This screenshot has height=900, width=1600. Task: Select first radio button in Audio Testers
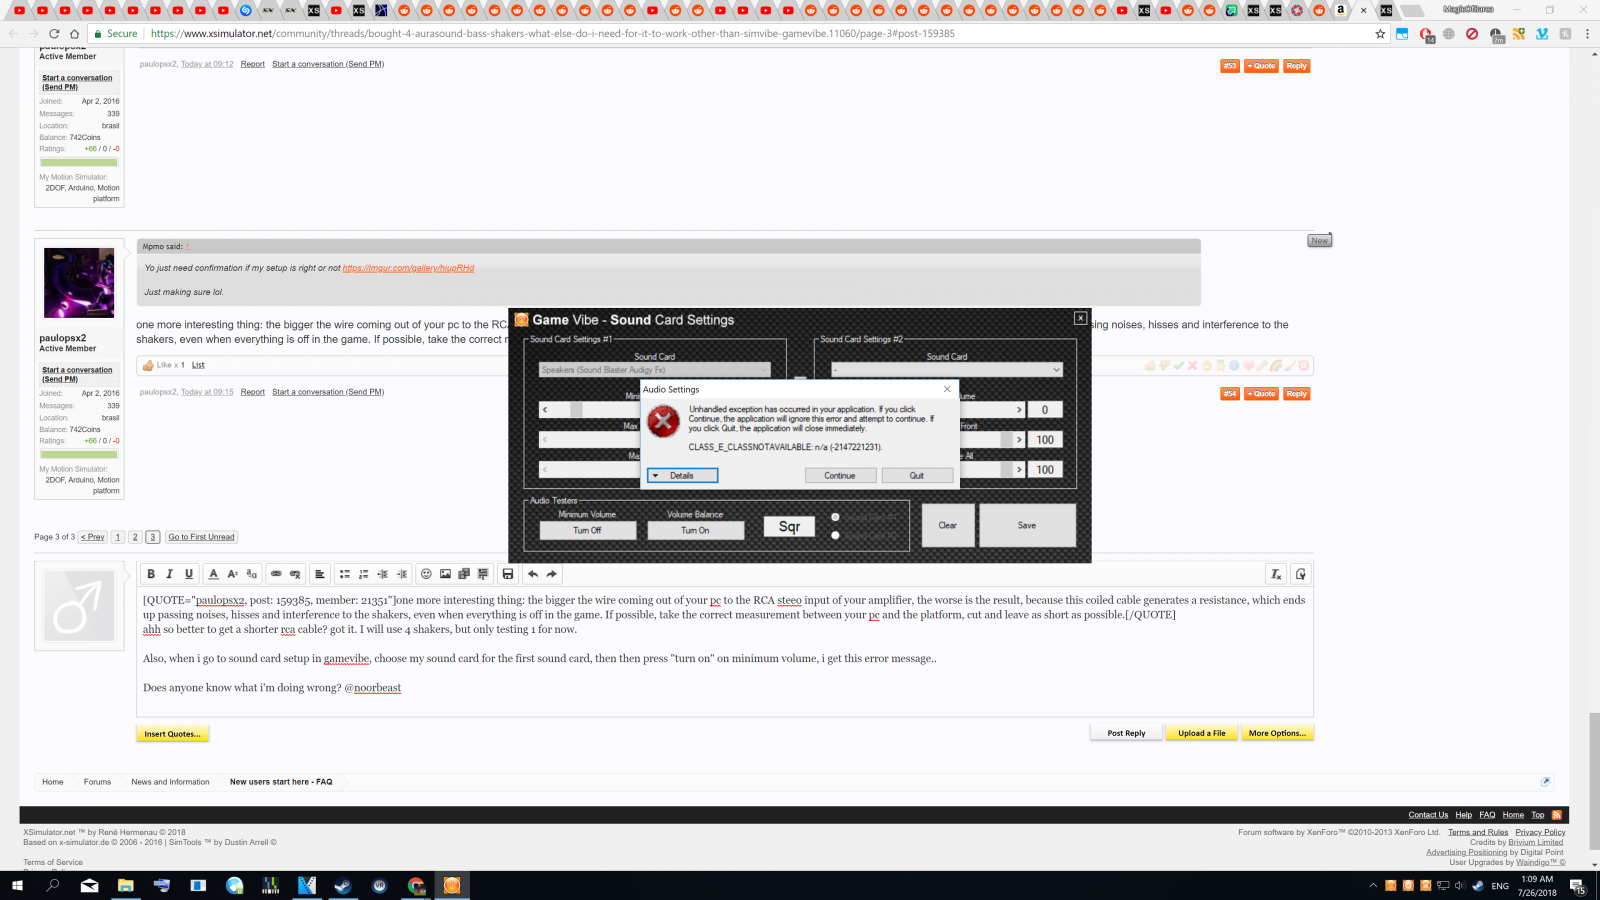tap(835, 517)
